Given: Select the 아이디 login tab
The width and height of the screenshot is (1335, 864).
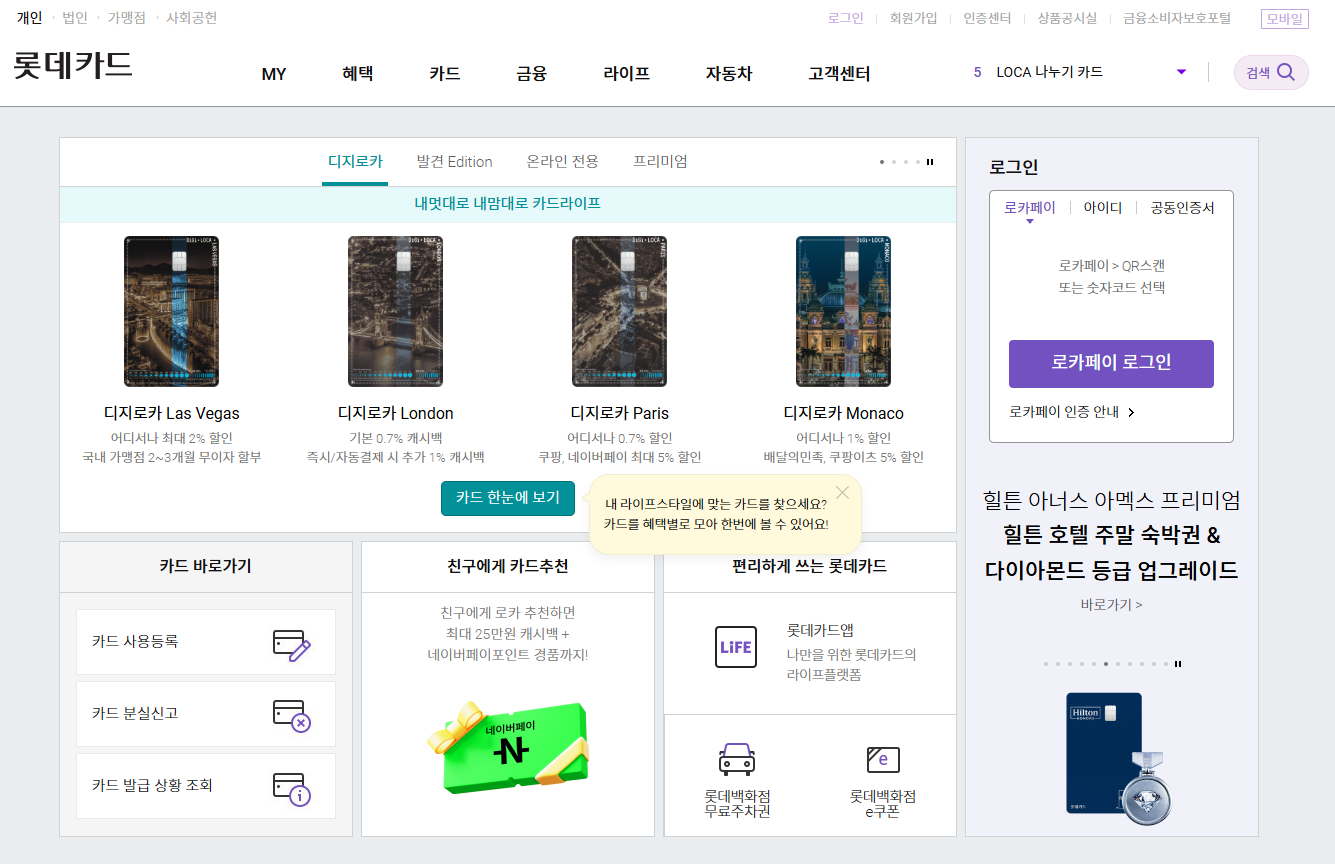Looking at the screenshot, I should click(x=1103, y=208).
